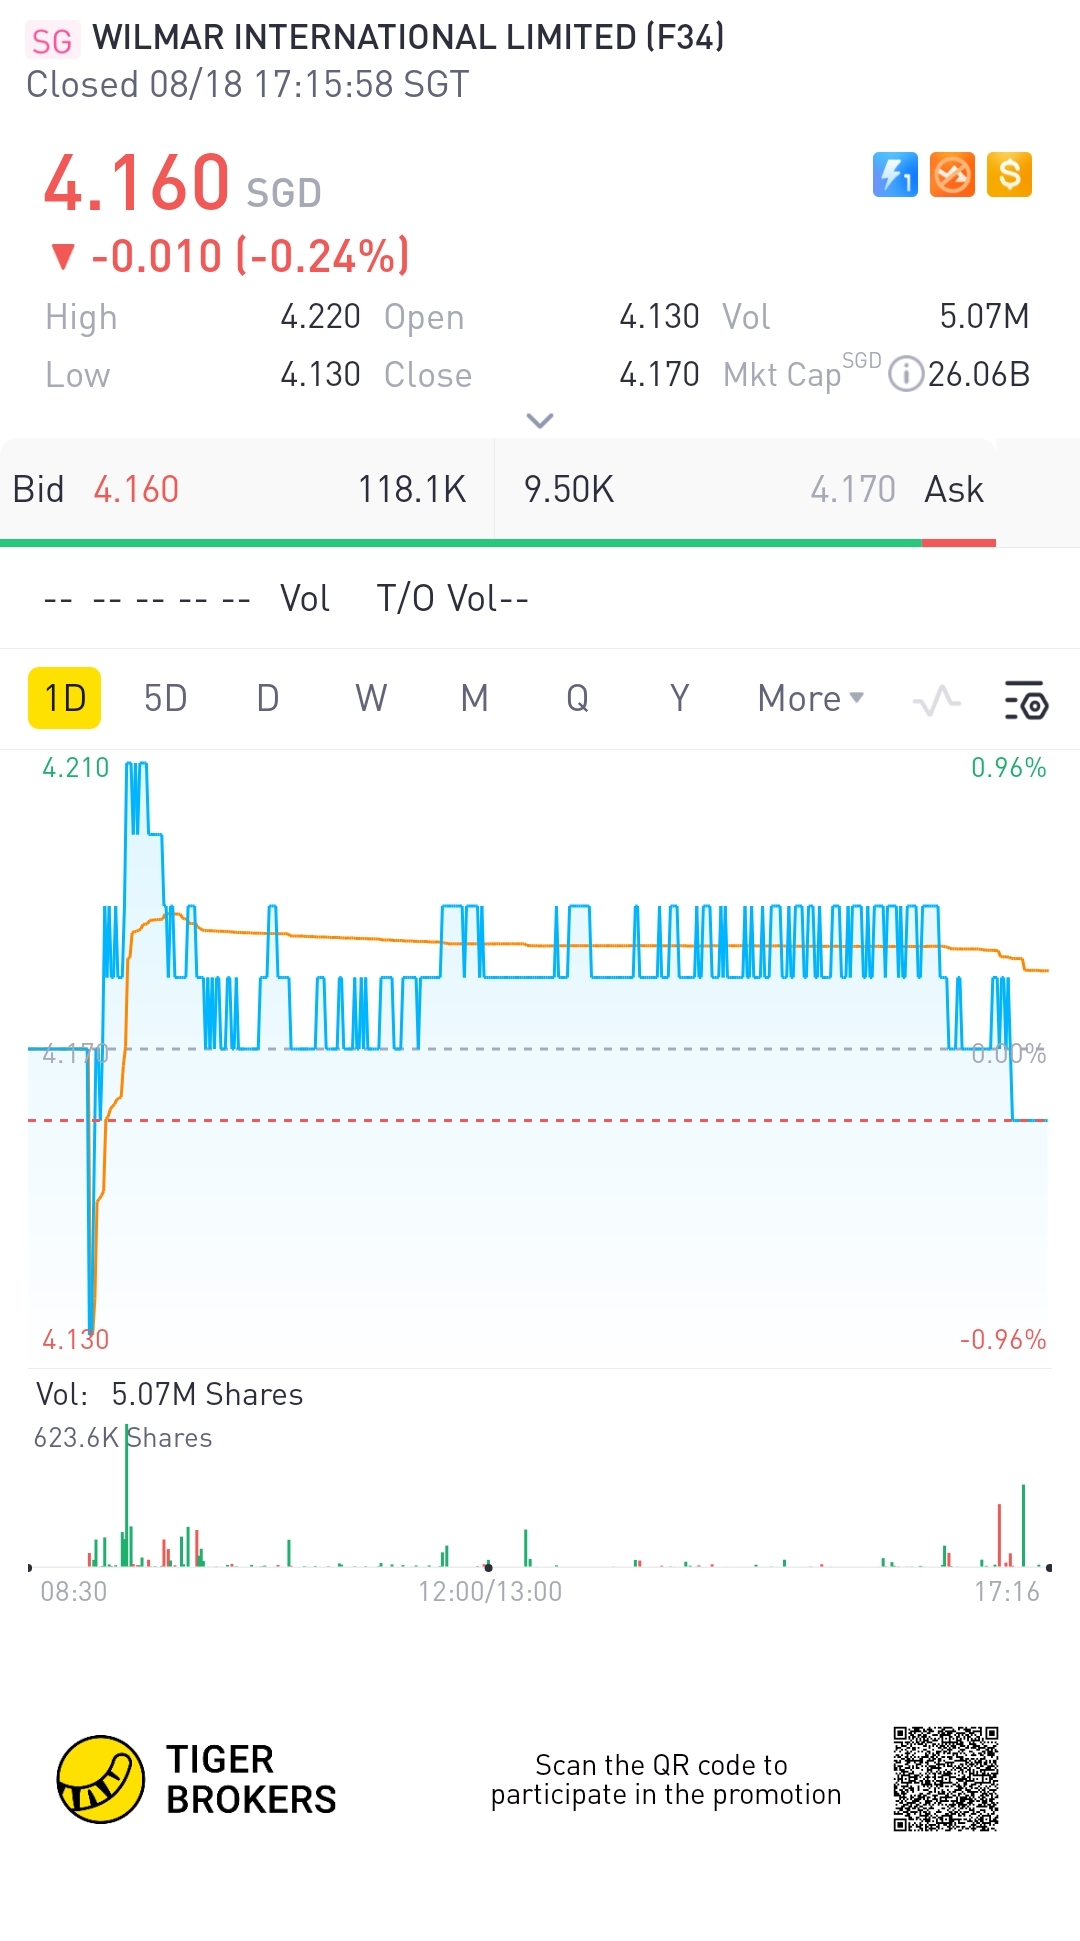Open the Mkt Cap info icon
The image size is (1080, 1941).
click(x=906, y=375)
